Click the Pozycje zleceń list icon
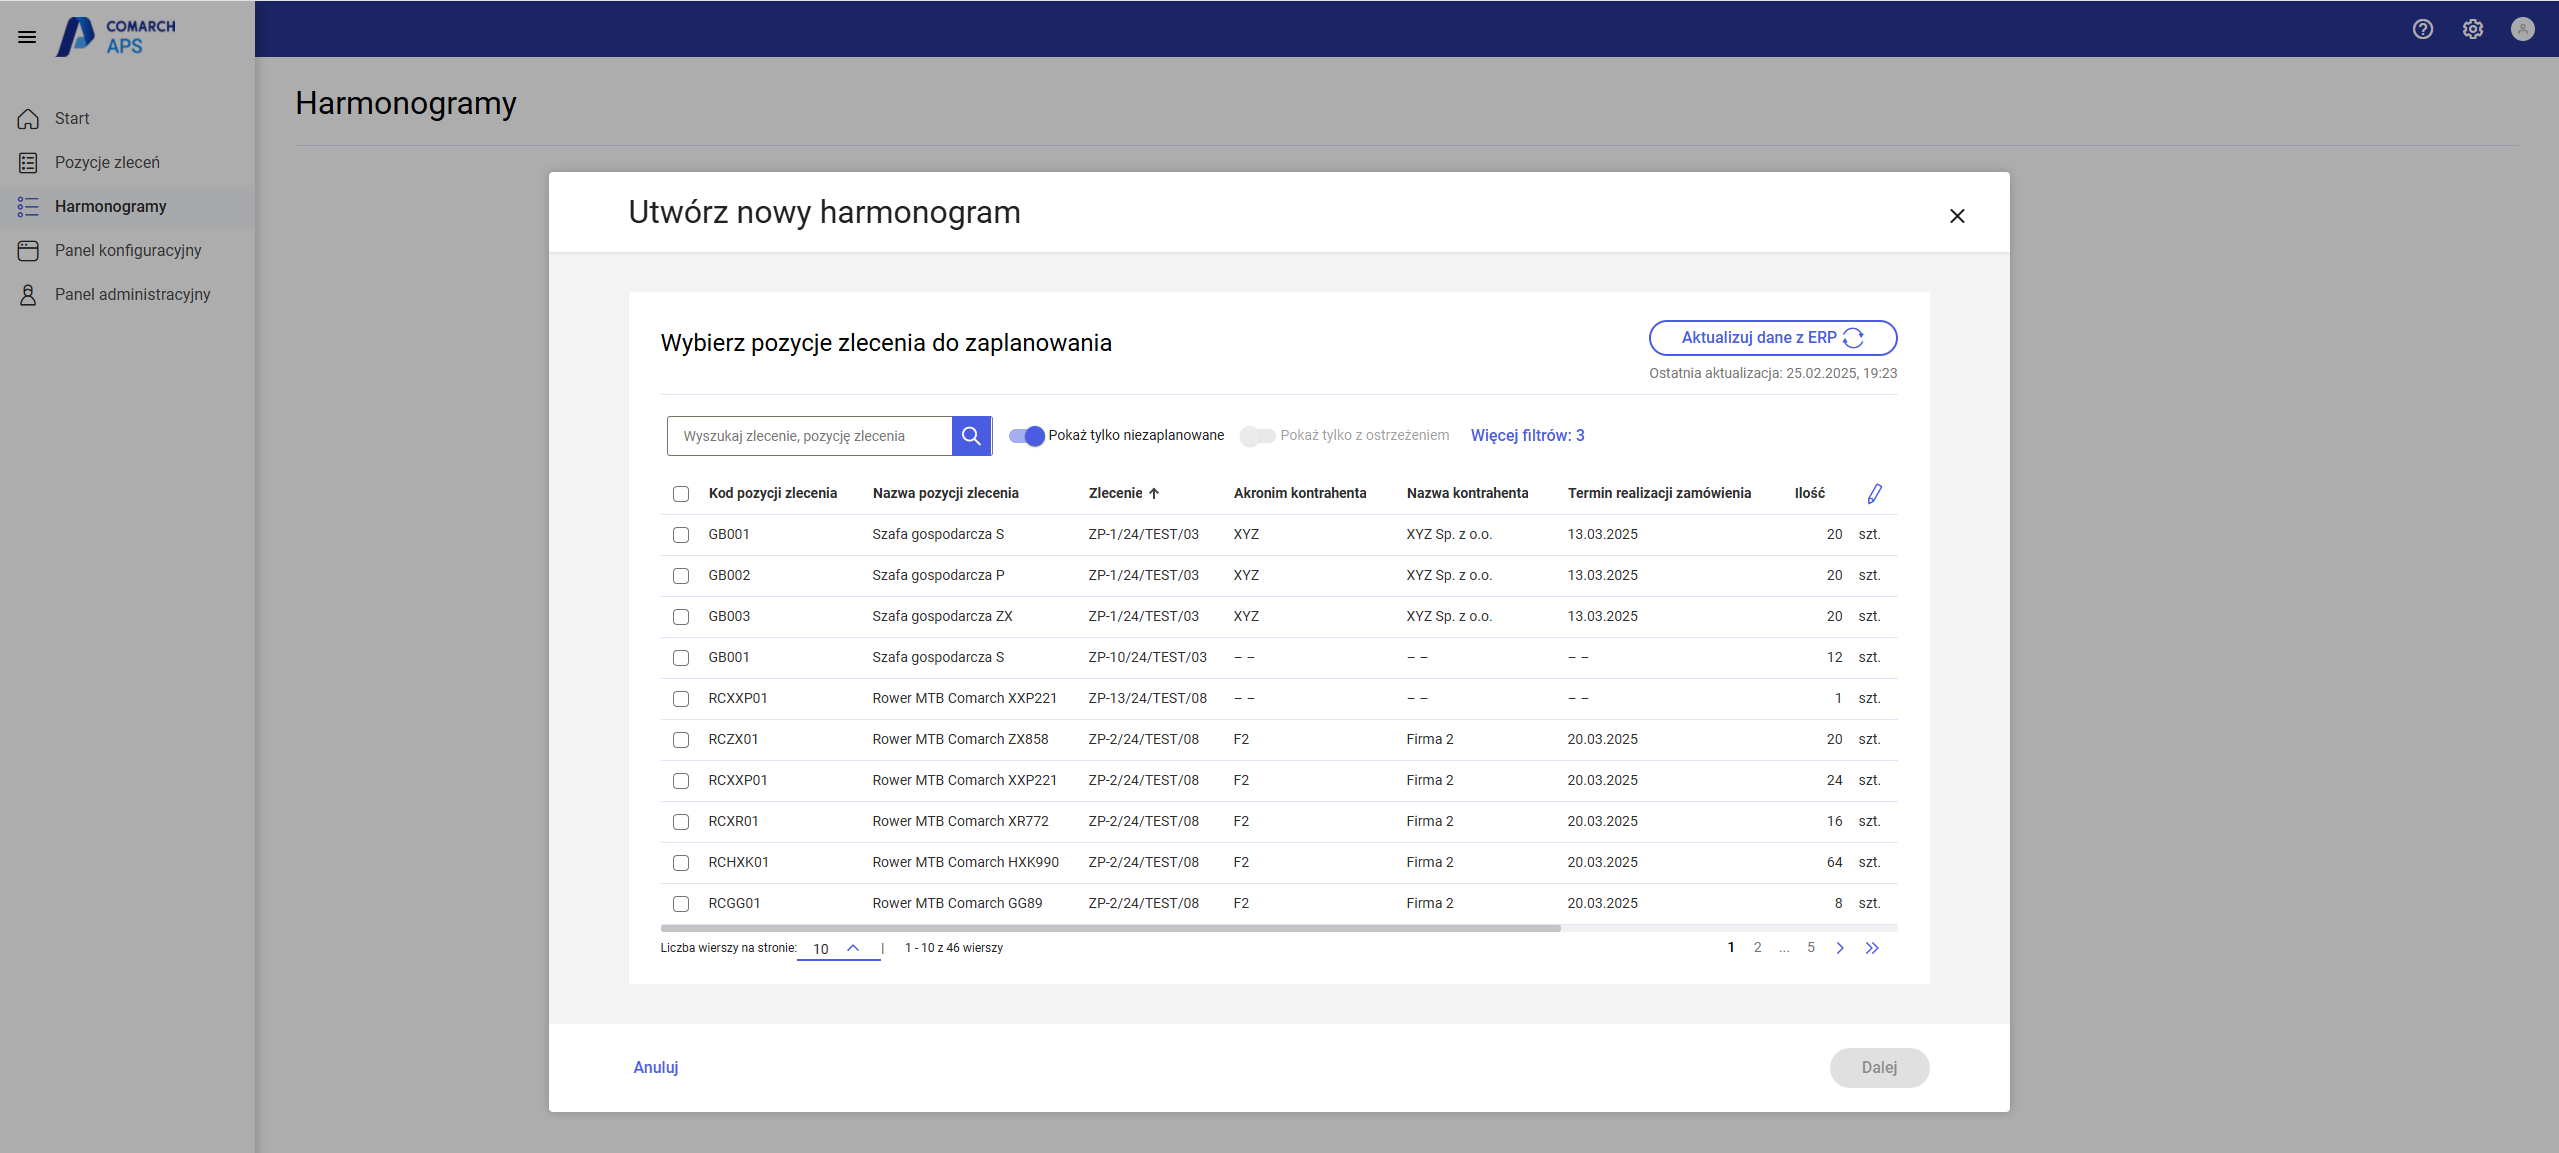The height and width of the screenshot is (1153, 2559). 28,162
